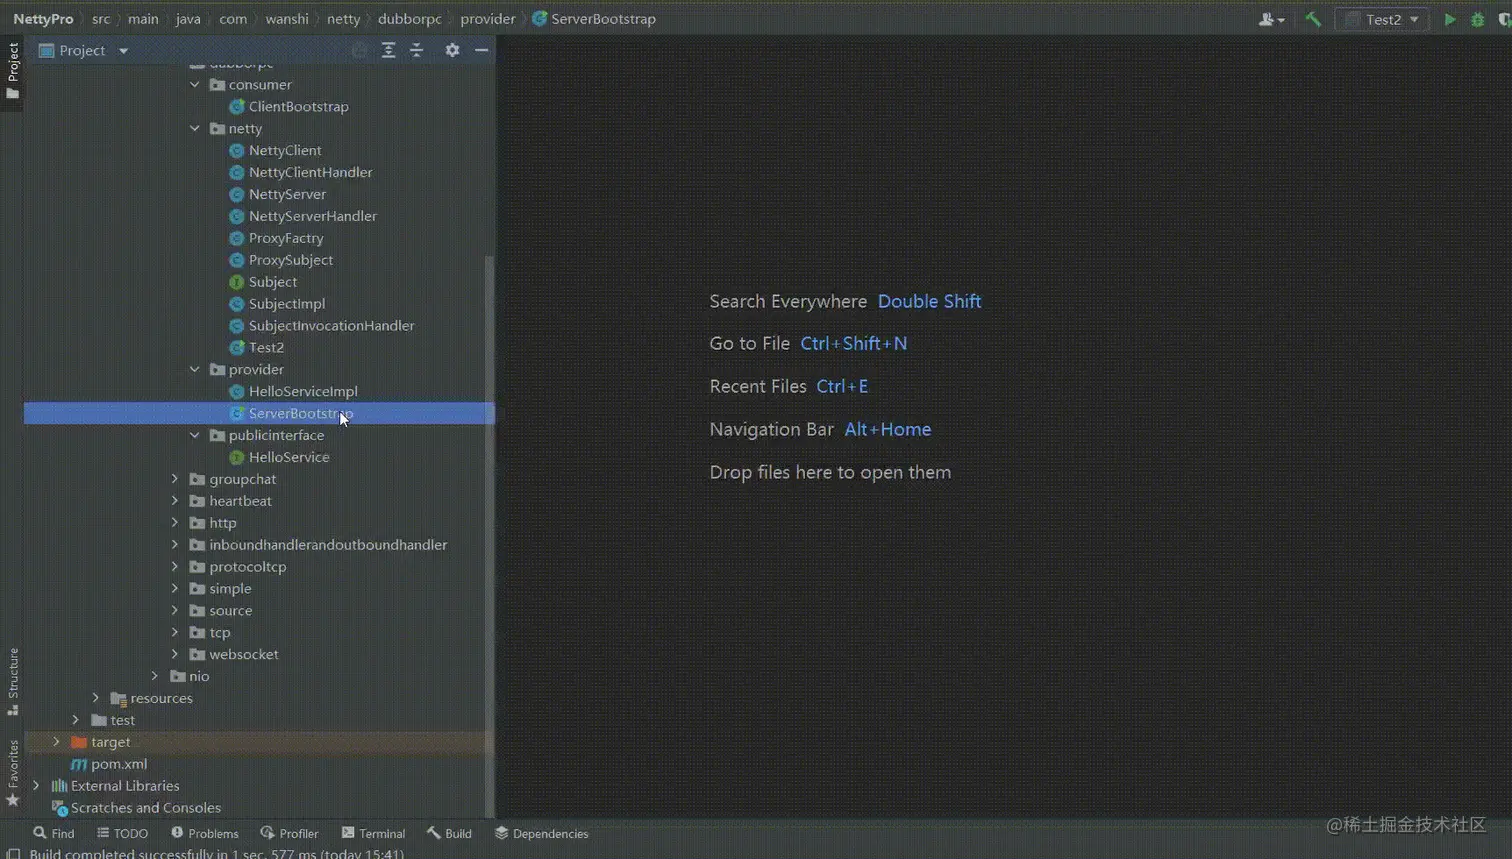Viewport: 1512px width, 859px height.
Task: Click the Collapse All icon in Project panel
Action: [x=417, y=50]
